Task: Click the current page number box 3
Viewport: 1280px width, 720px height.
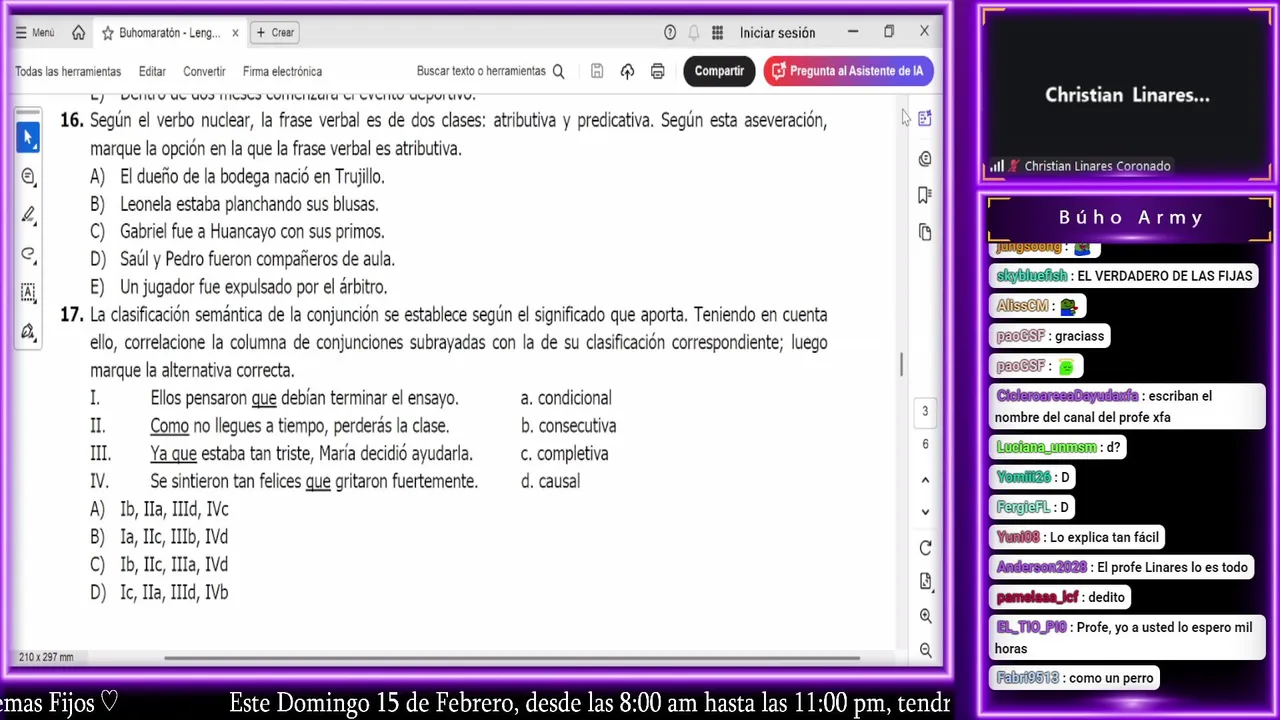Action: 925,411
